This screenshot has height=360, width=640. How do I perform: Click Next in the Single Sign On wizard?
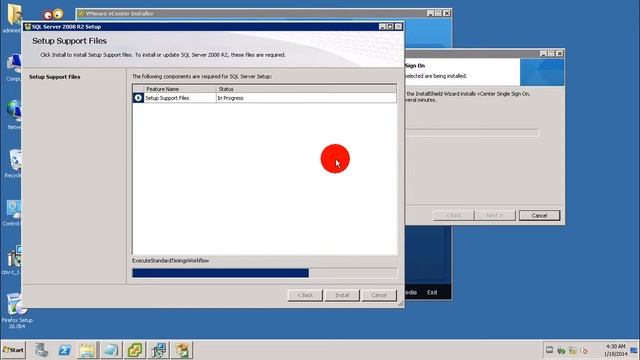(x=495, y=215)
